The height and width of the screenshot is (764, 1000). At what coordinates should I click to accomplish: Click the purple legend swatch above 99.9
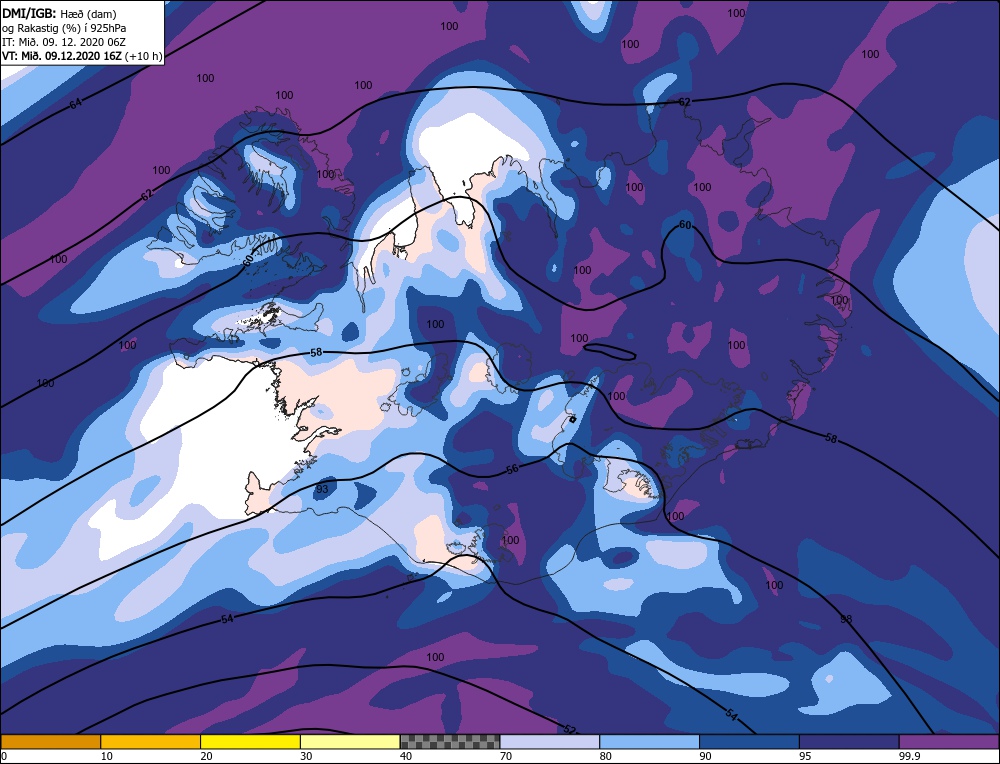click(949, 742)
